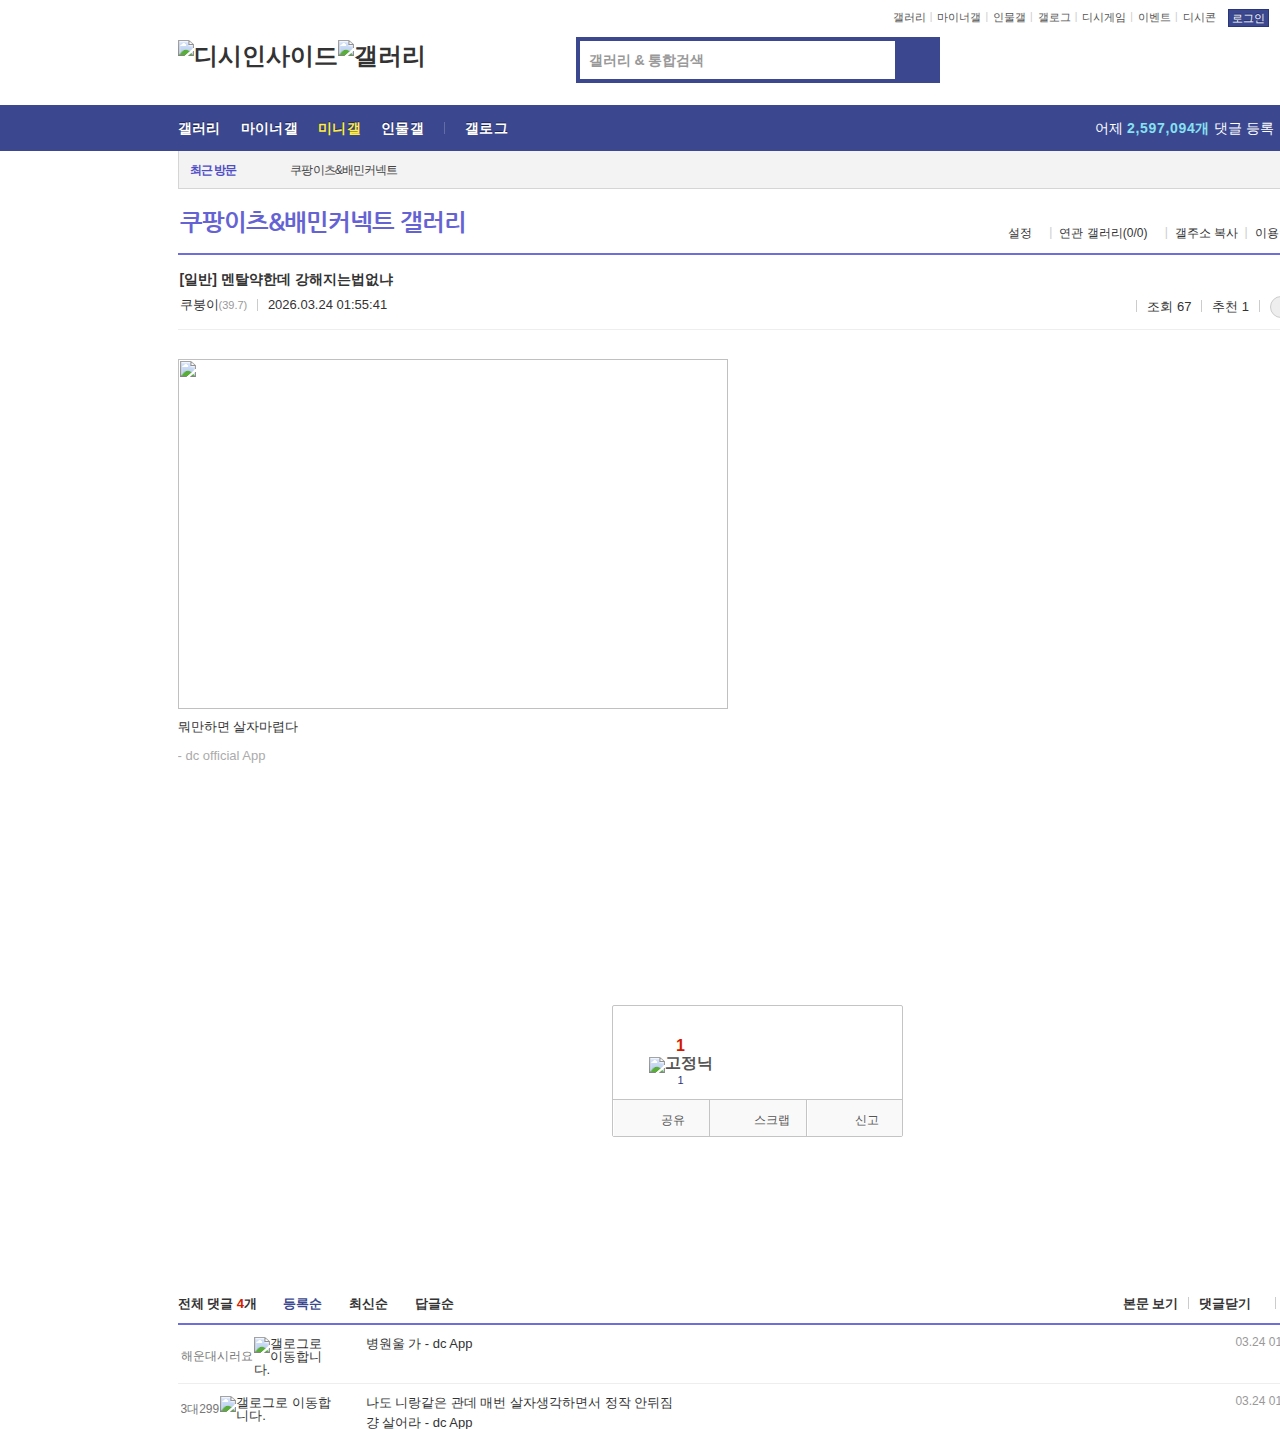Open the 쿠팡이츠&배민커넥트 갤러리 title

[322, 222]
